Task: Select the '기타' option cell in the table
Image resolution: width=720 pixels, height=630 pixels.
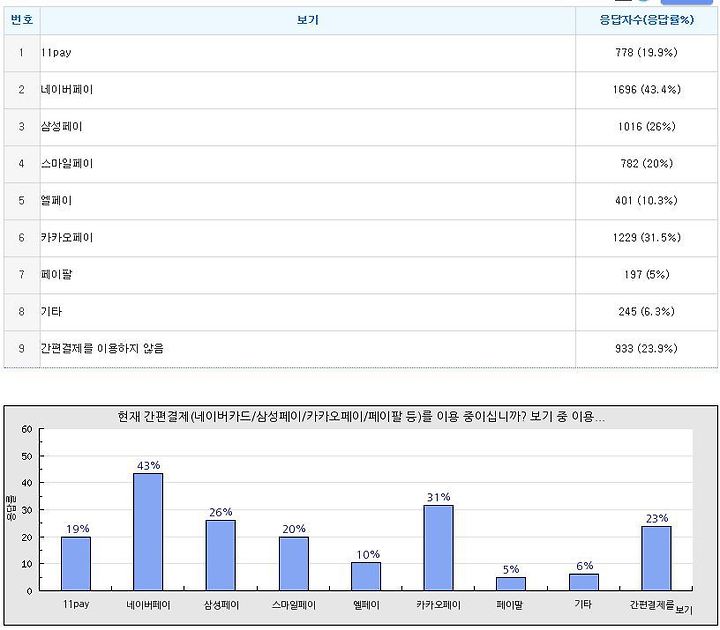Action: [308, 312]
